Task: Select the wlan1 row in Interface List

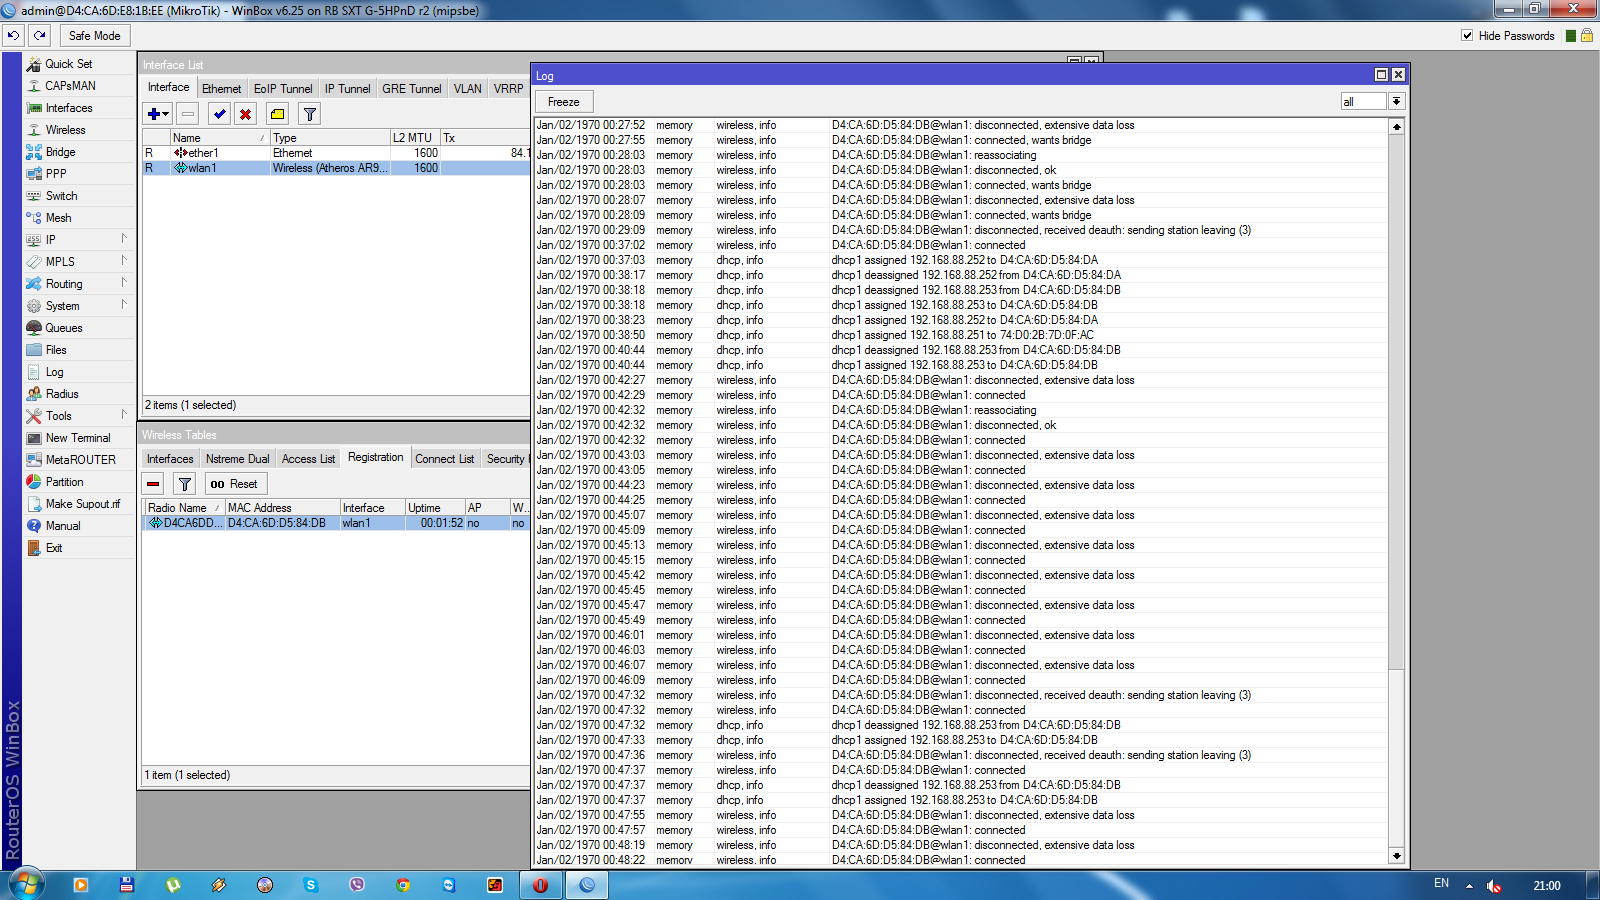Action: [336, 168]
